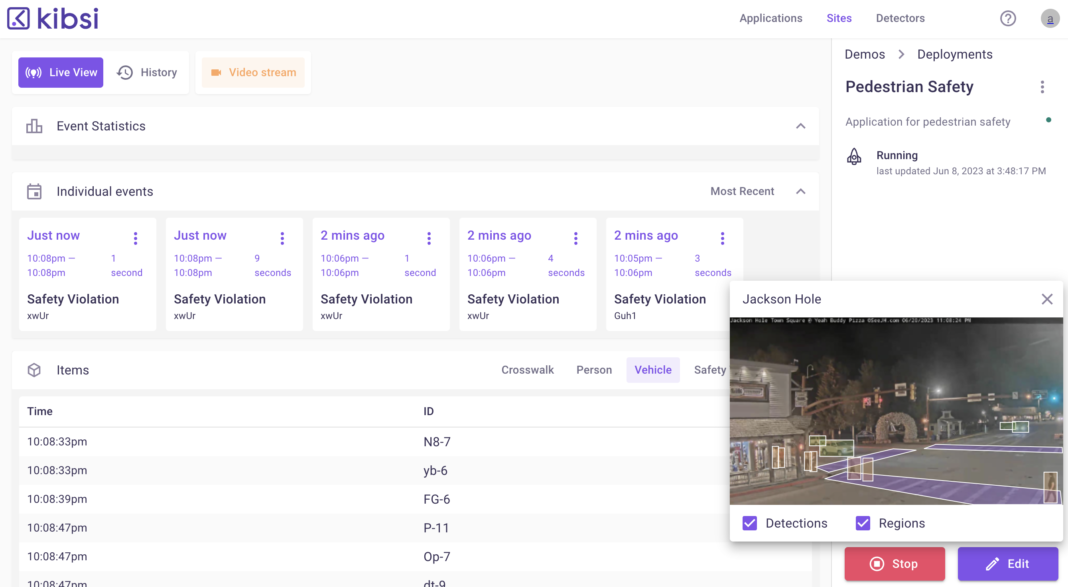
Task: Collapse the Individual events panel
Action: tap(800, 190)
